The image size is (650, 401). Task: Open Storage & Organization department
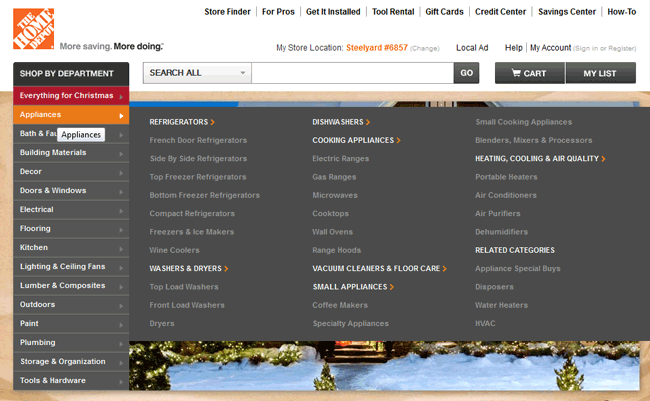71,362
